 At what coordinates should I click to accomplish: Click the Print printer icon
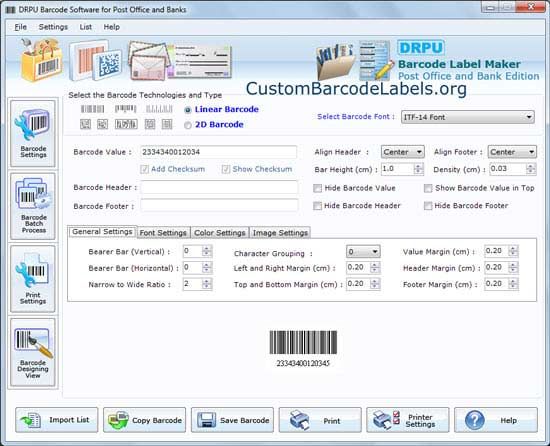(300, 420)
